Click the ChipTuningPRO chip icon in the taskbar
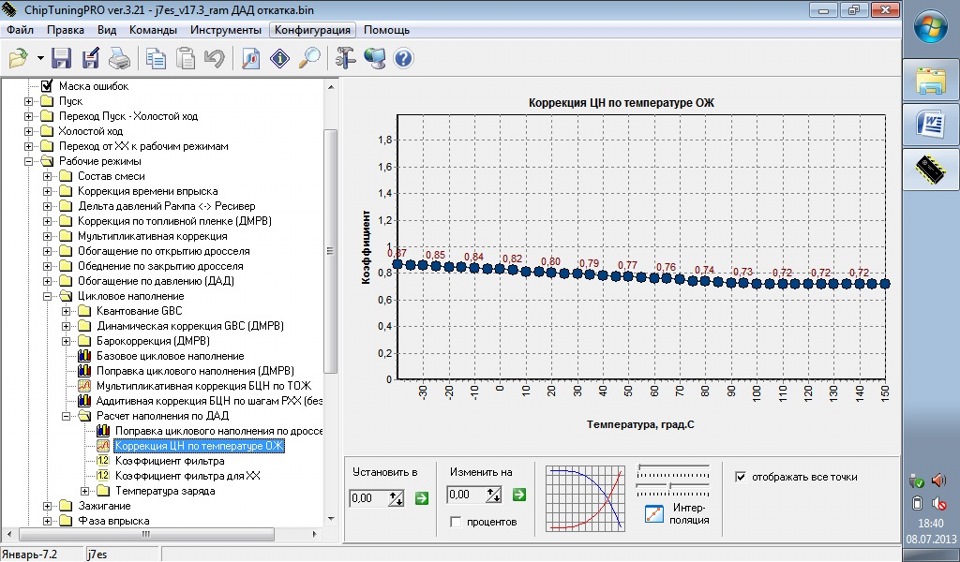This screenshot has width=960, height=562. 931,169
